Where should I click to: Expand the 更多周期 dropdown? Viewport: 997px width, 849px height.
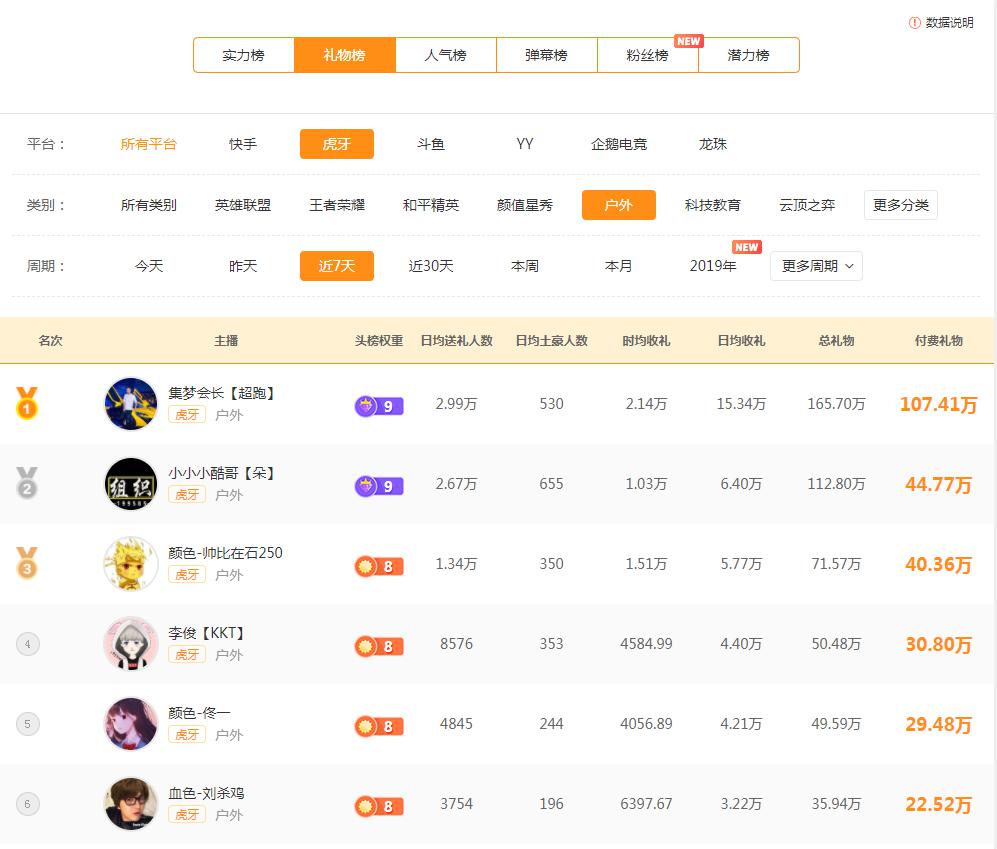pos(816,266)
